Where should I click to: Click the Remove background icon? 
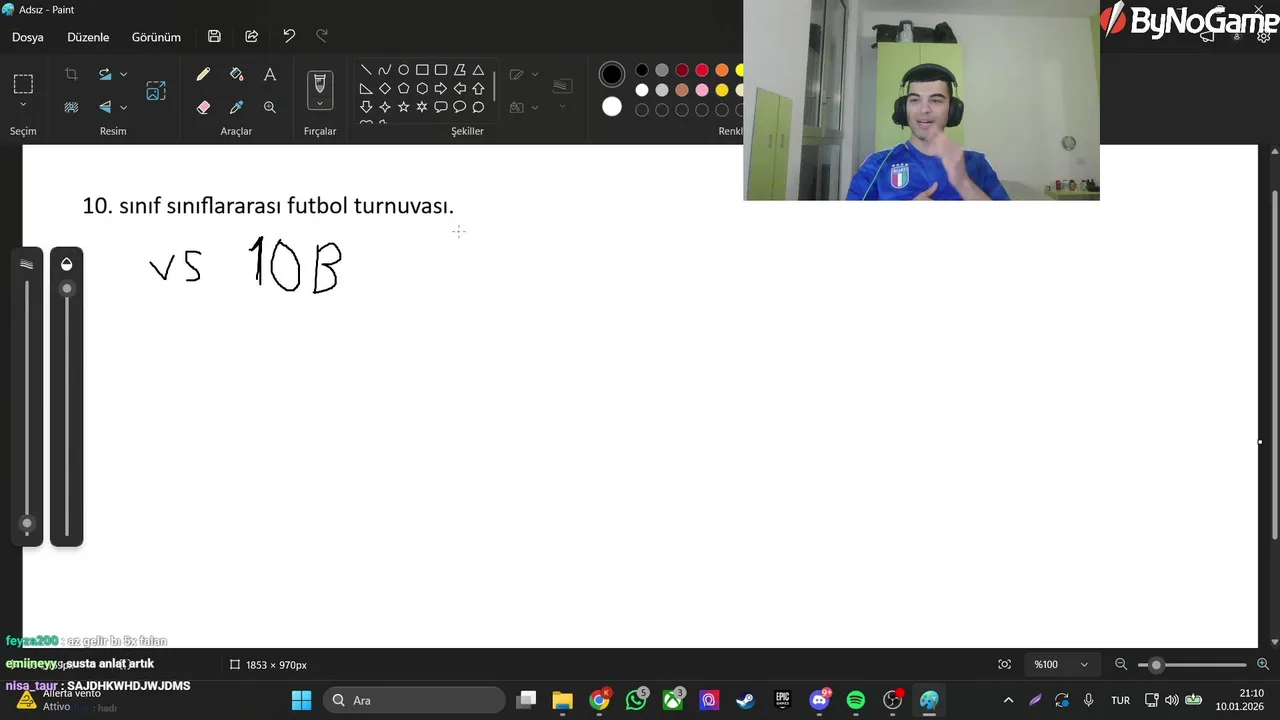click(71, 107)
